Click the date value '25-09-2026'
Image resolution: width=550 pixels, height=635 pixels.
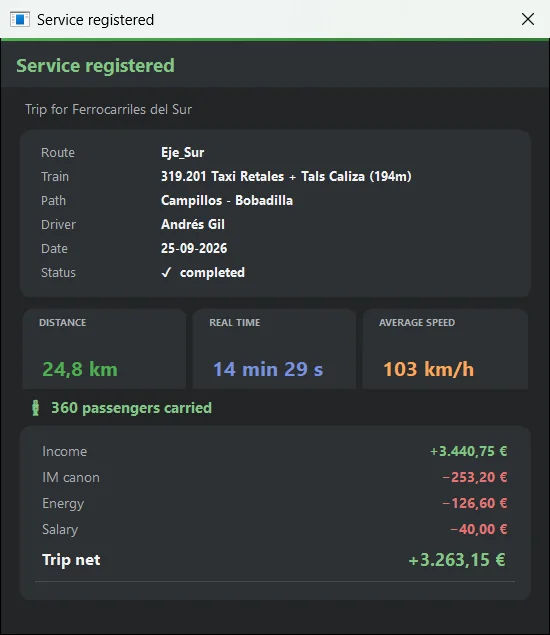(x=194, y=248)
